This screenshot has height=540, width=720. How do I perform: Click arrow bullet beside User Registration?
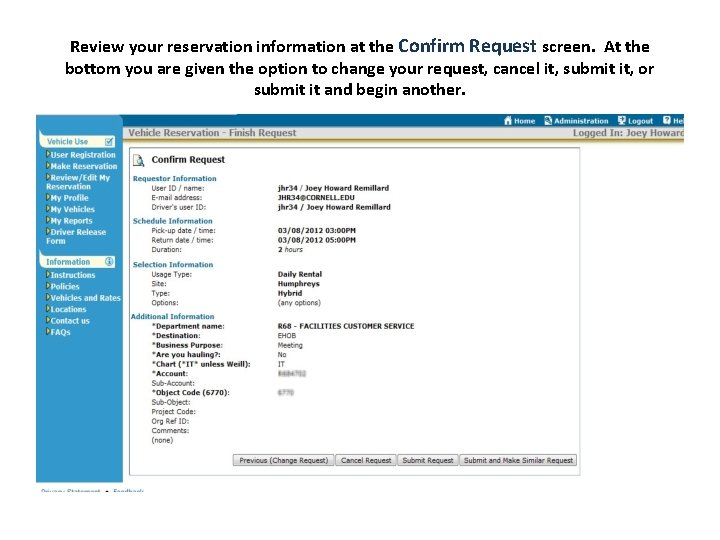point(48,154)
